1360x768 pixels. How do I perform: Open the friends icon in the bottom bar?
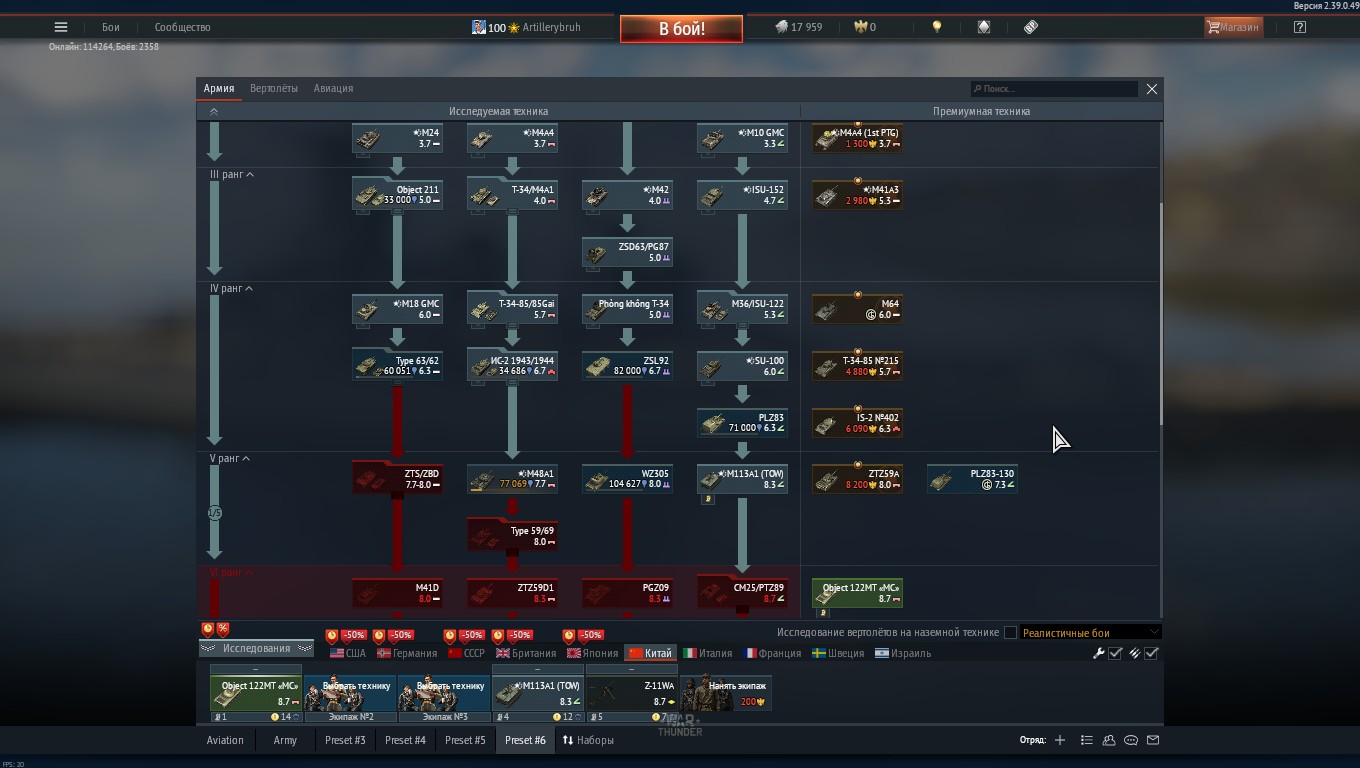[1109, 740]
